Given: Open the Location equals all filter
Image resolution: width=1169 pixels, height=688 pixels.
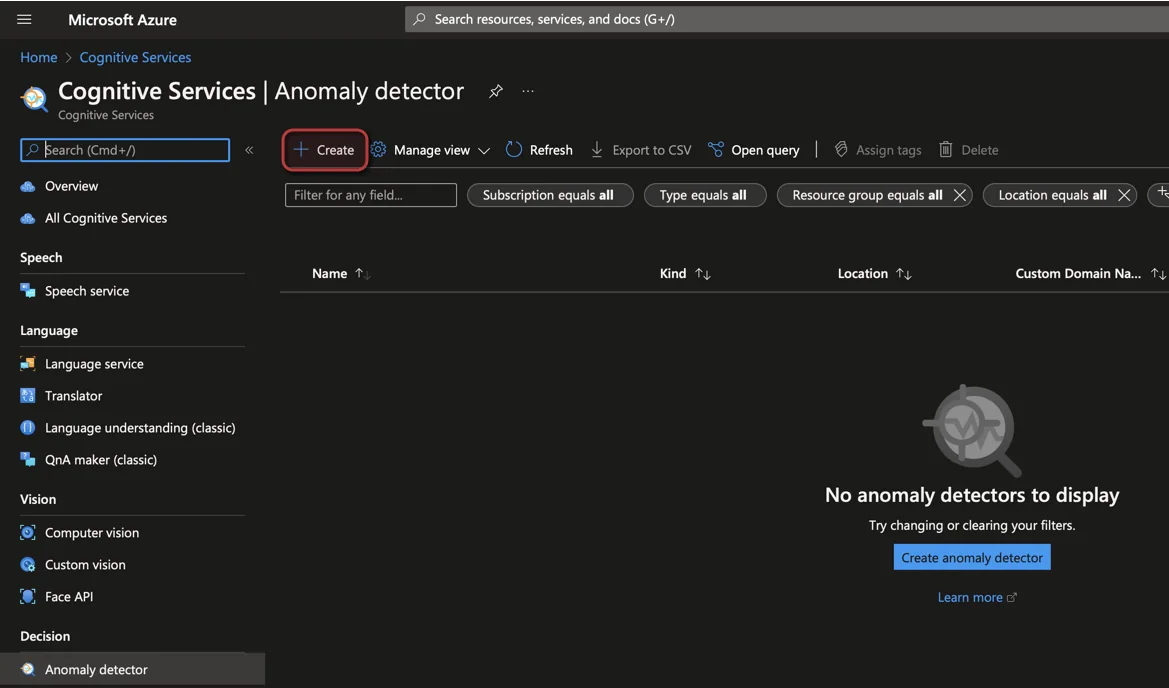Looking at the screenshot, I should (1052, 195).
